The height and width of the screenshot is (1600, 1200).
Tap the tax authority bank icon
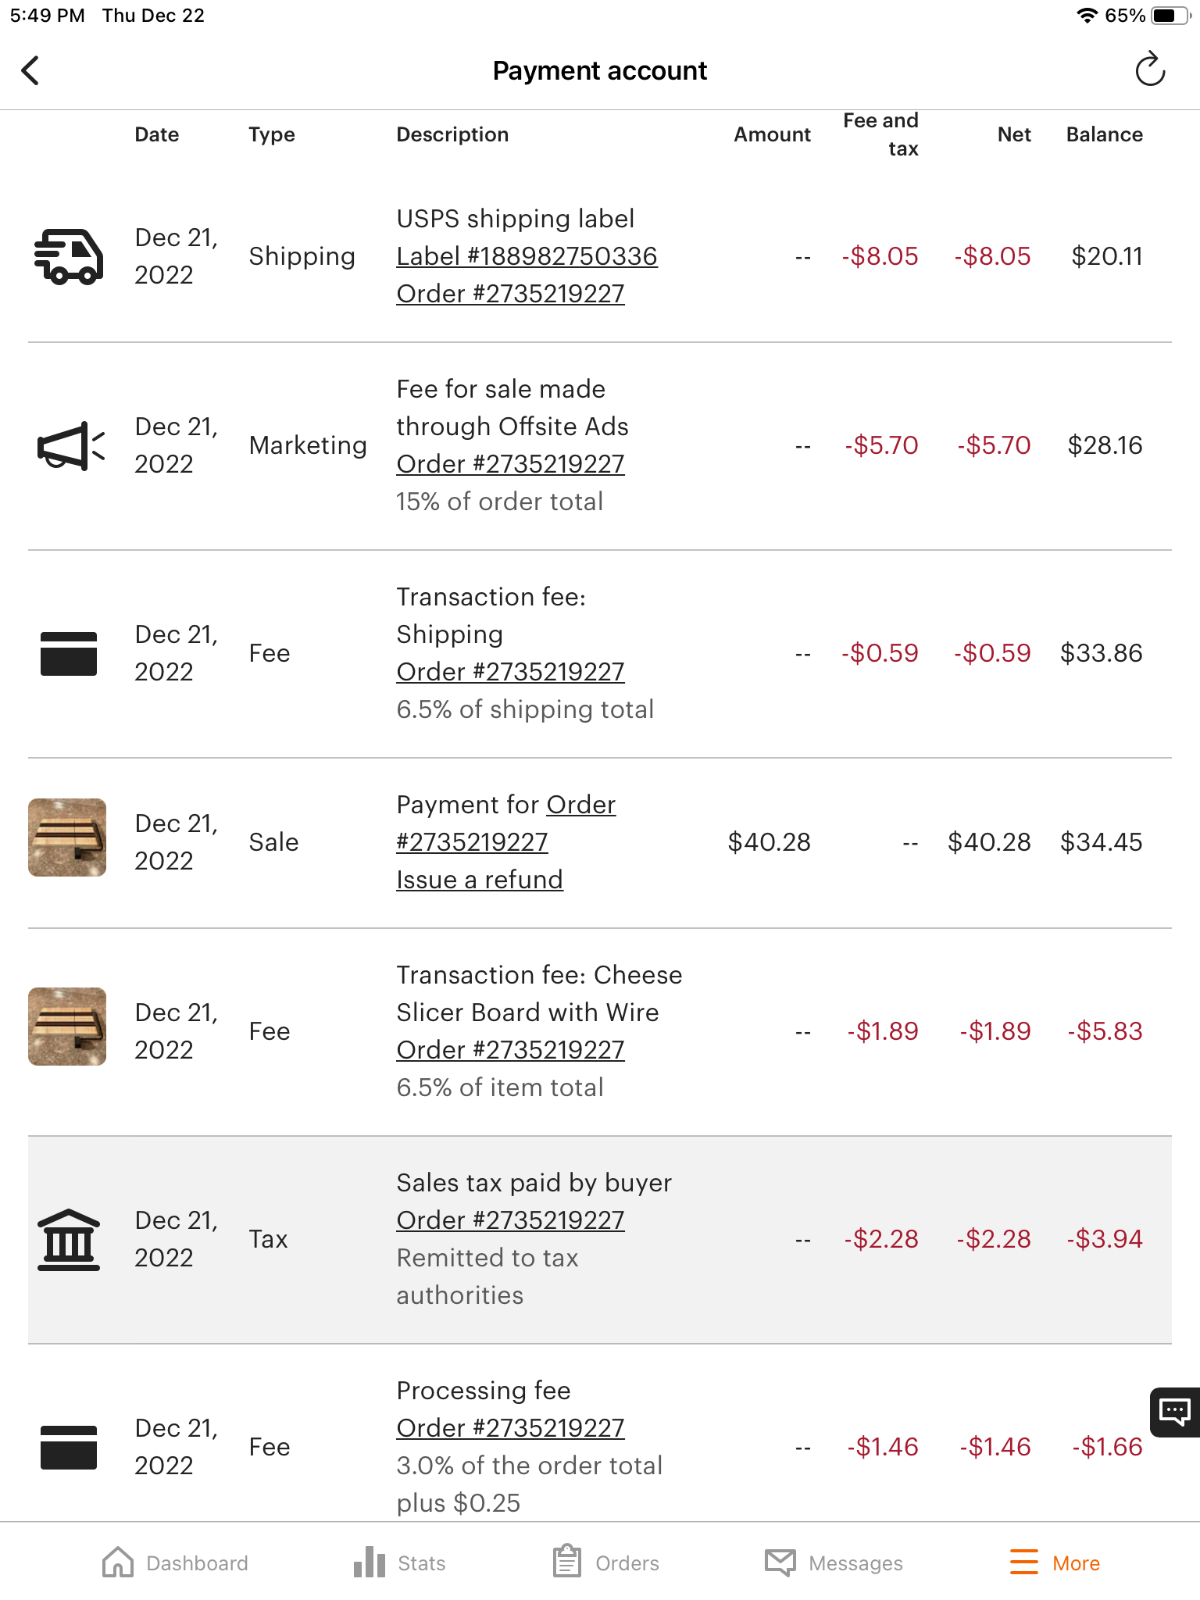(68, 1240)
